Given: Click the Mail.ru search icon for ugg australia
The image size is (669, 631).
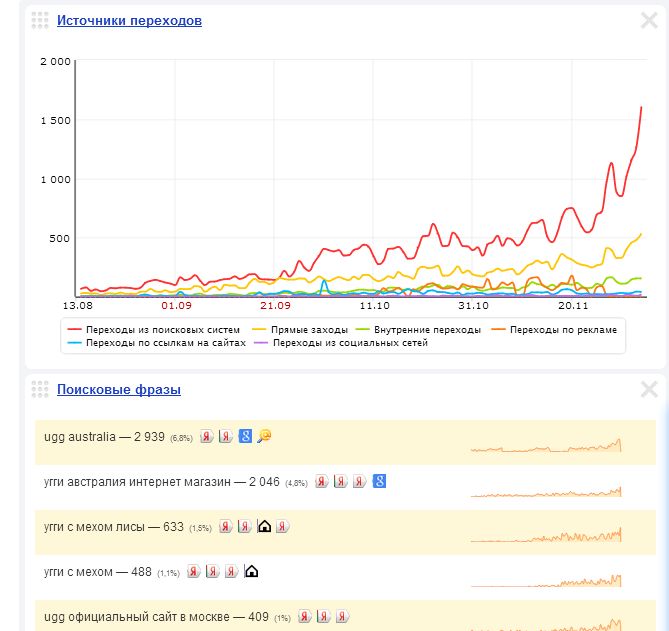Looking at the screenshot, I should click(x=264, y=436).
